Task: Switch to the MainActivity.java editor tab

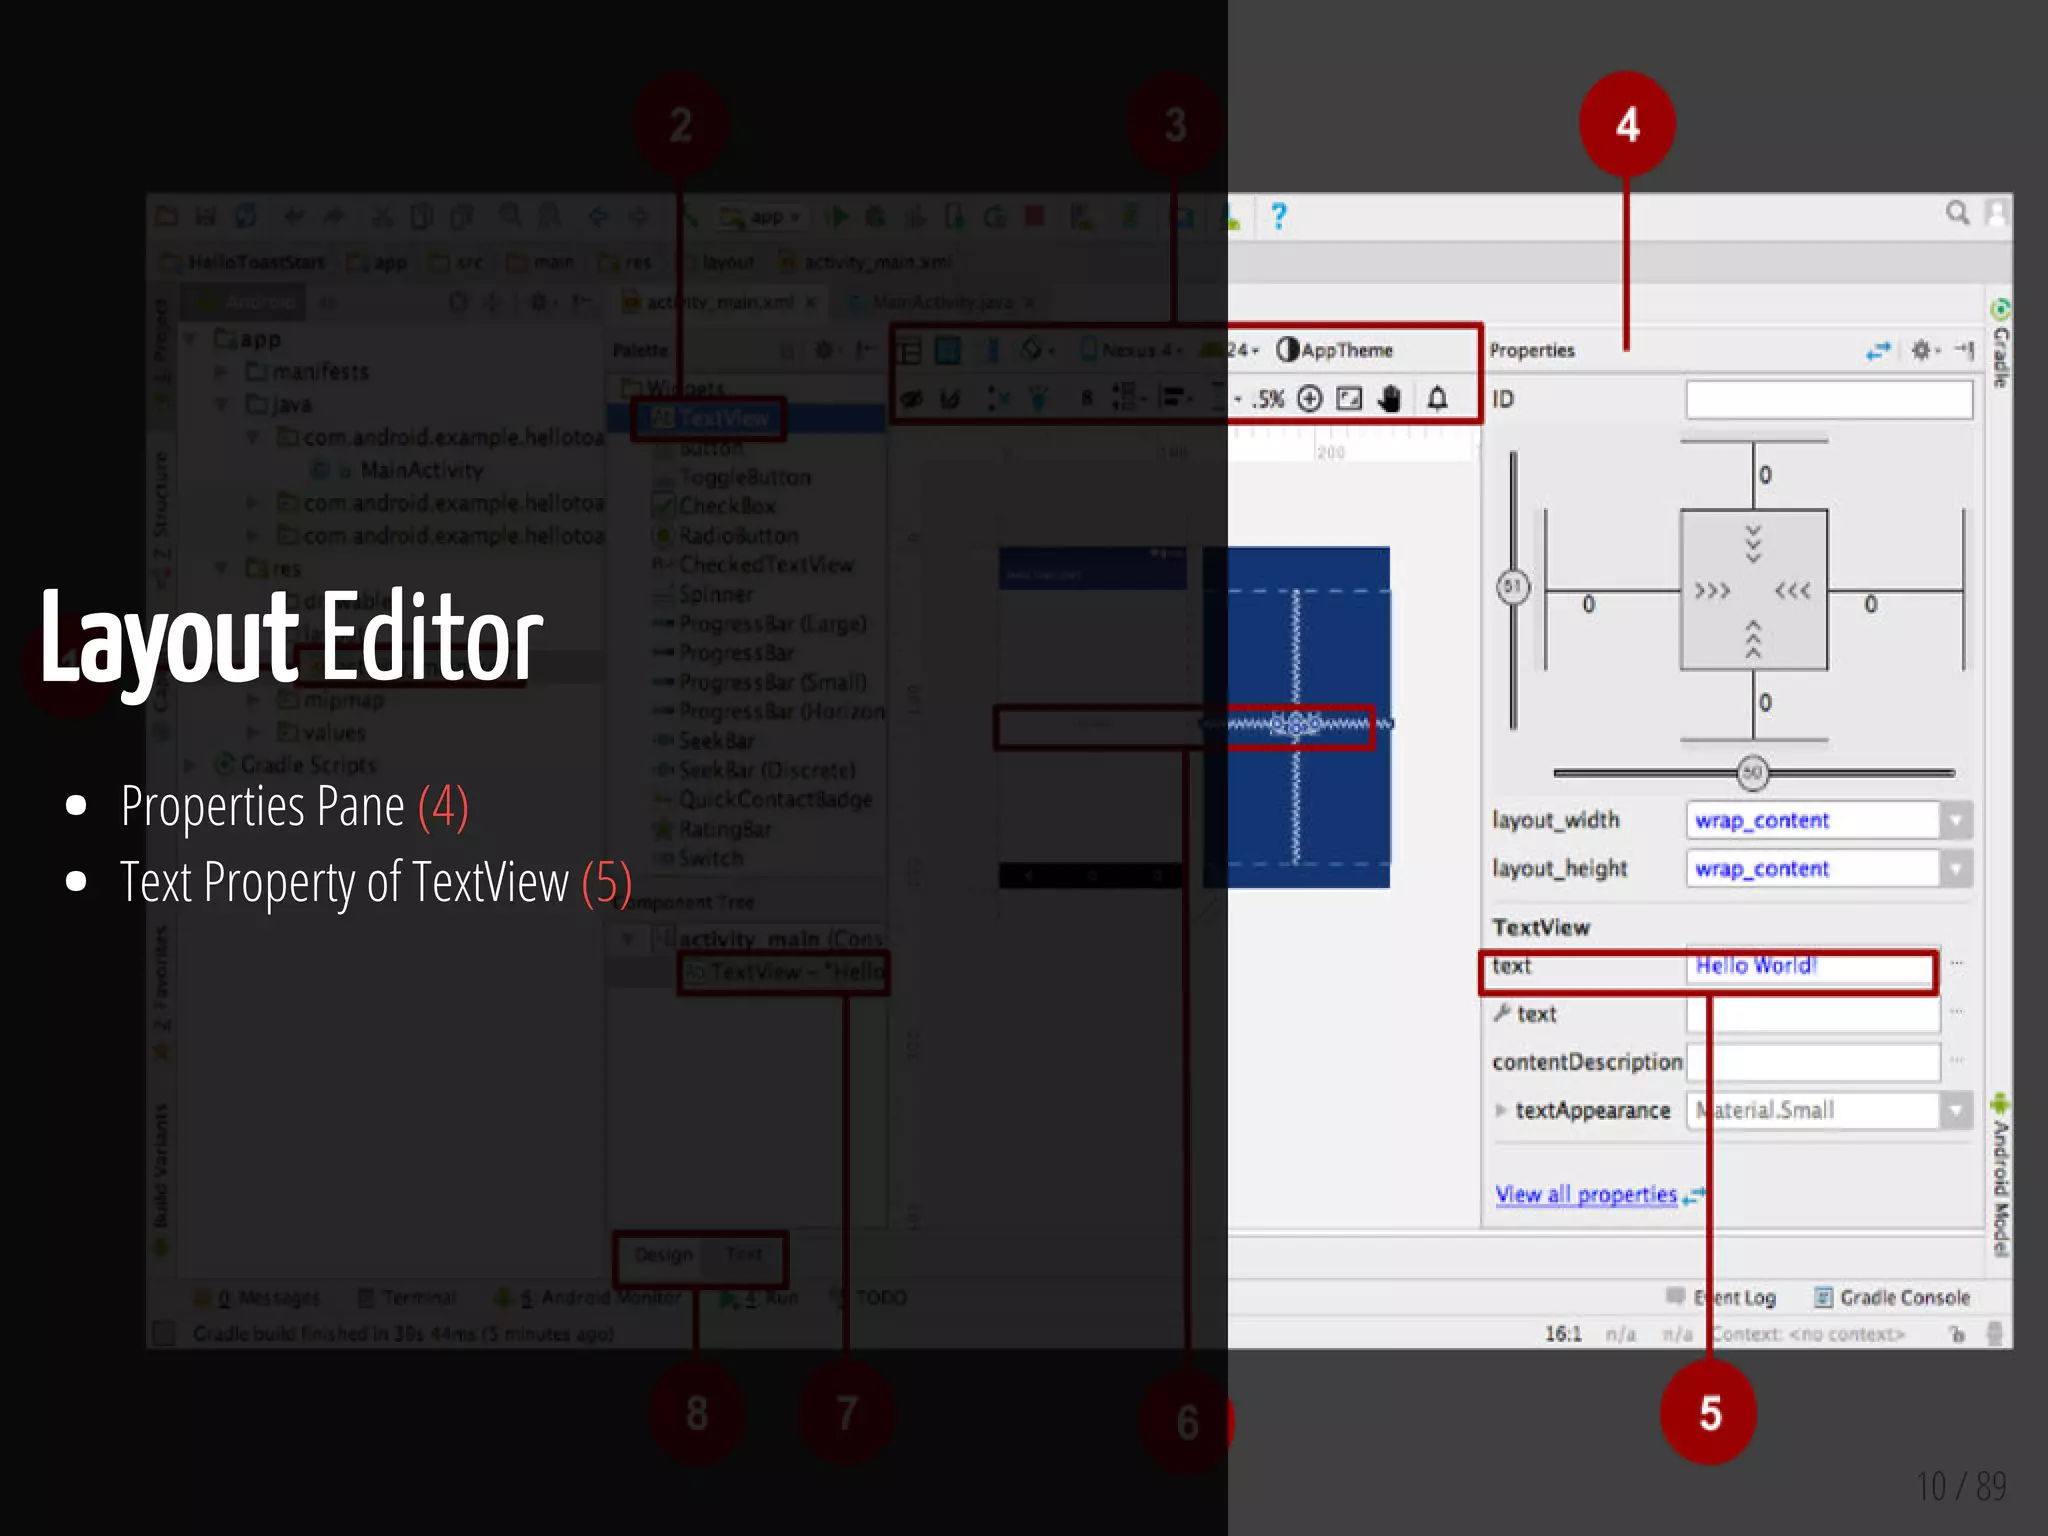Action: tap(942, 302)
